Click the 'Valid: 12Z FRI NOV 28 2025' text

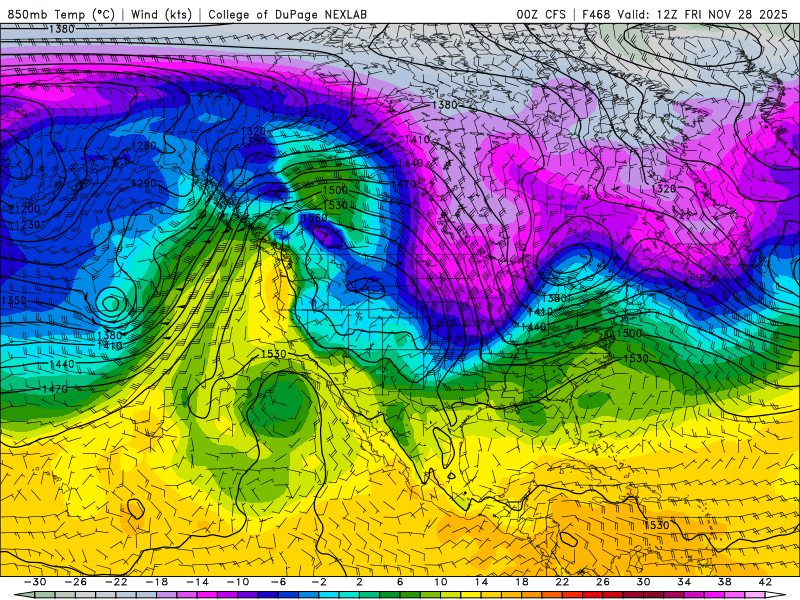pos(703,14)
